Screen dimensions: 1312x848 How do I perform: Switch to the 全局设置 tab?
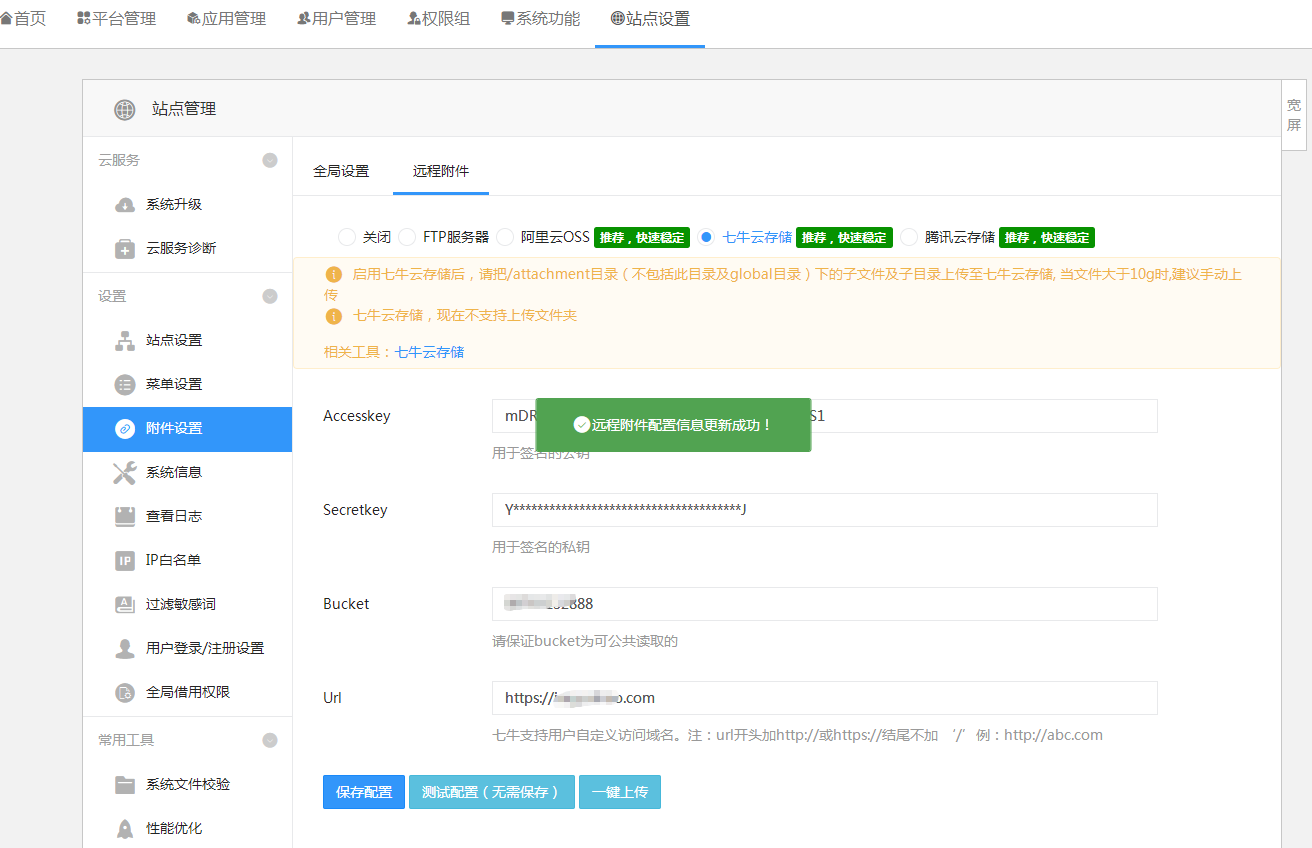pyautogui.click(x=341, y=171)
